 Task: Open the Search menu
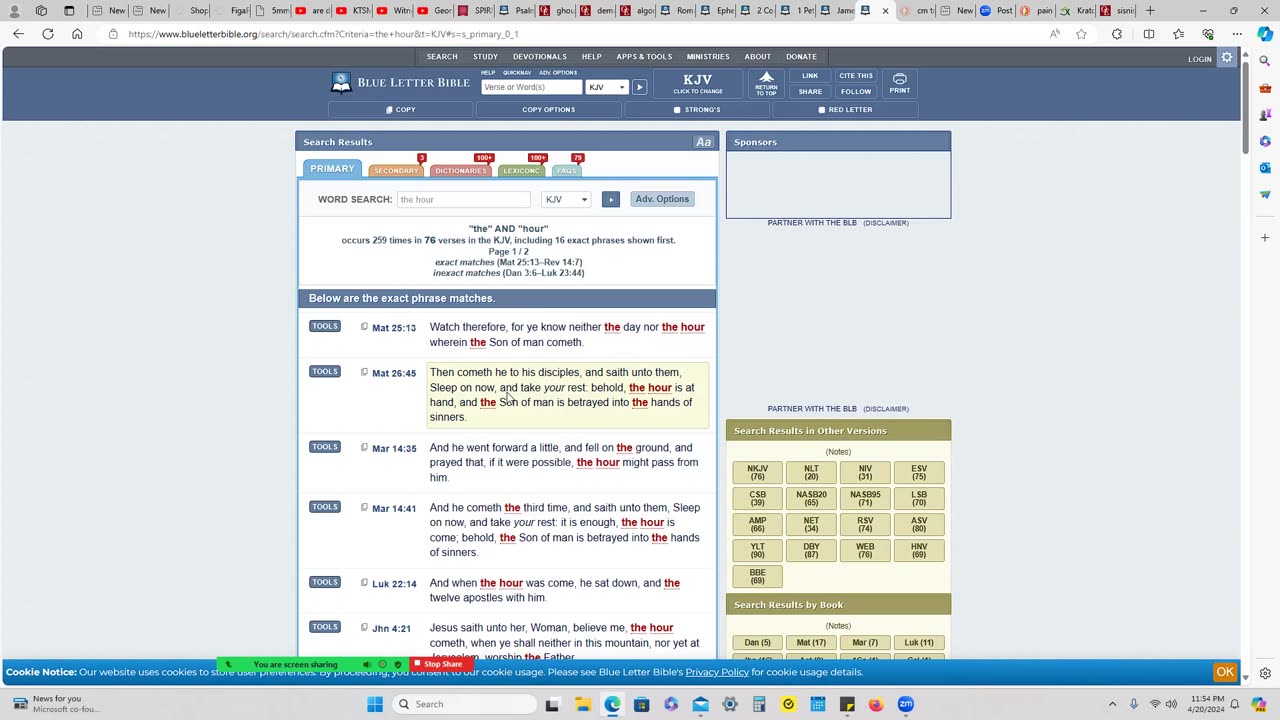[x=442, y=57]
